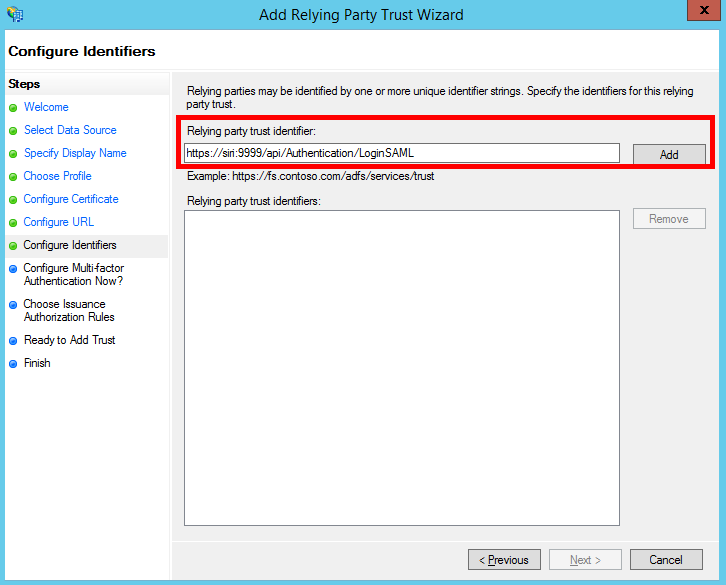Click the 'Relying party trust identifier:' label

pos(251,131)
